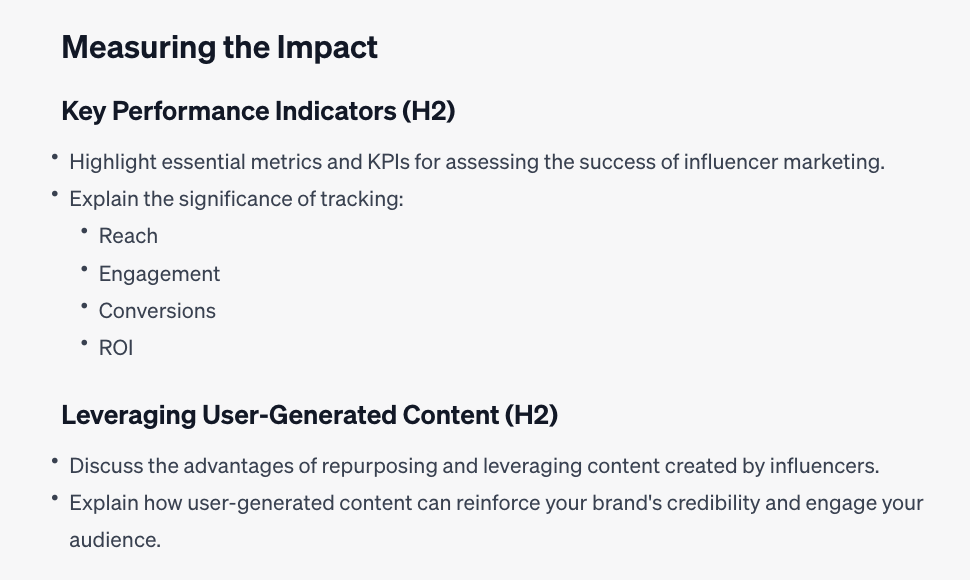
Task: Click the 'Highlight essential metrics and KPIs' sentence
Action: pos(477,162)
